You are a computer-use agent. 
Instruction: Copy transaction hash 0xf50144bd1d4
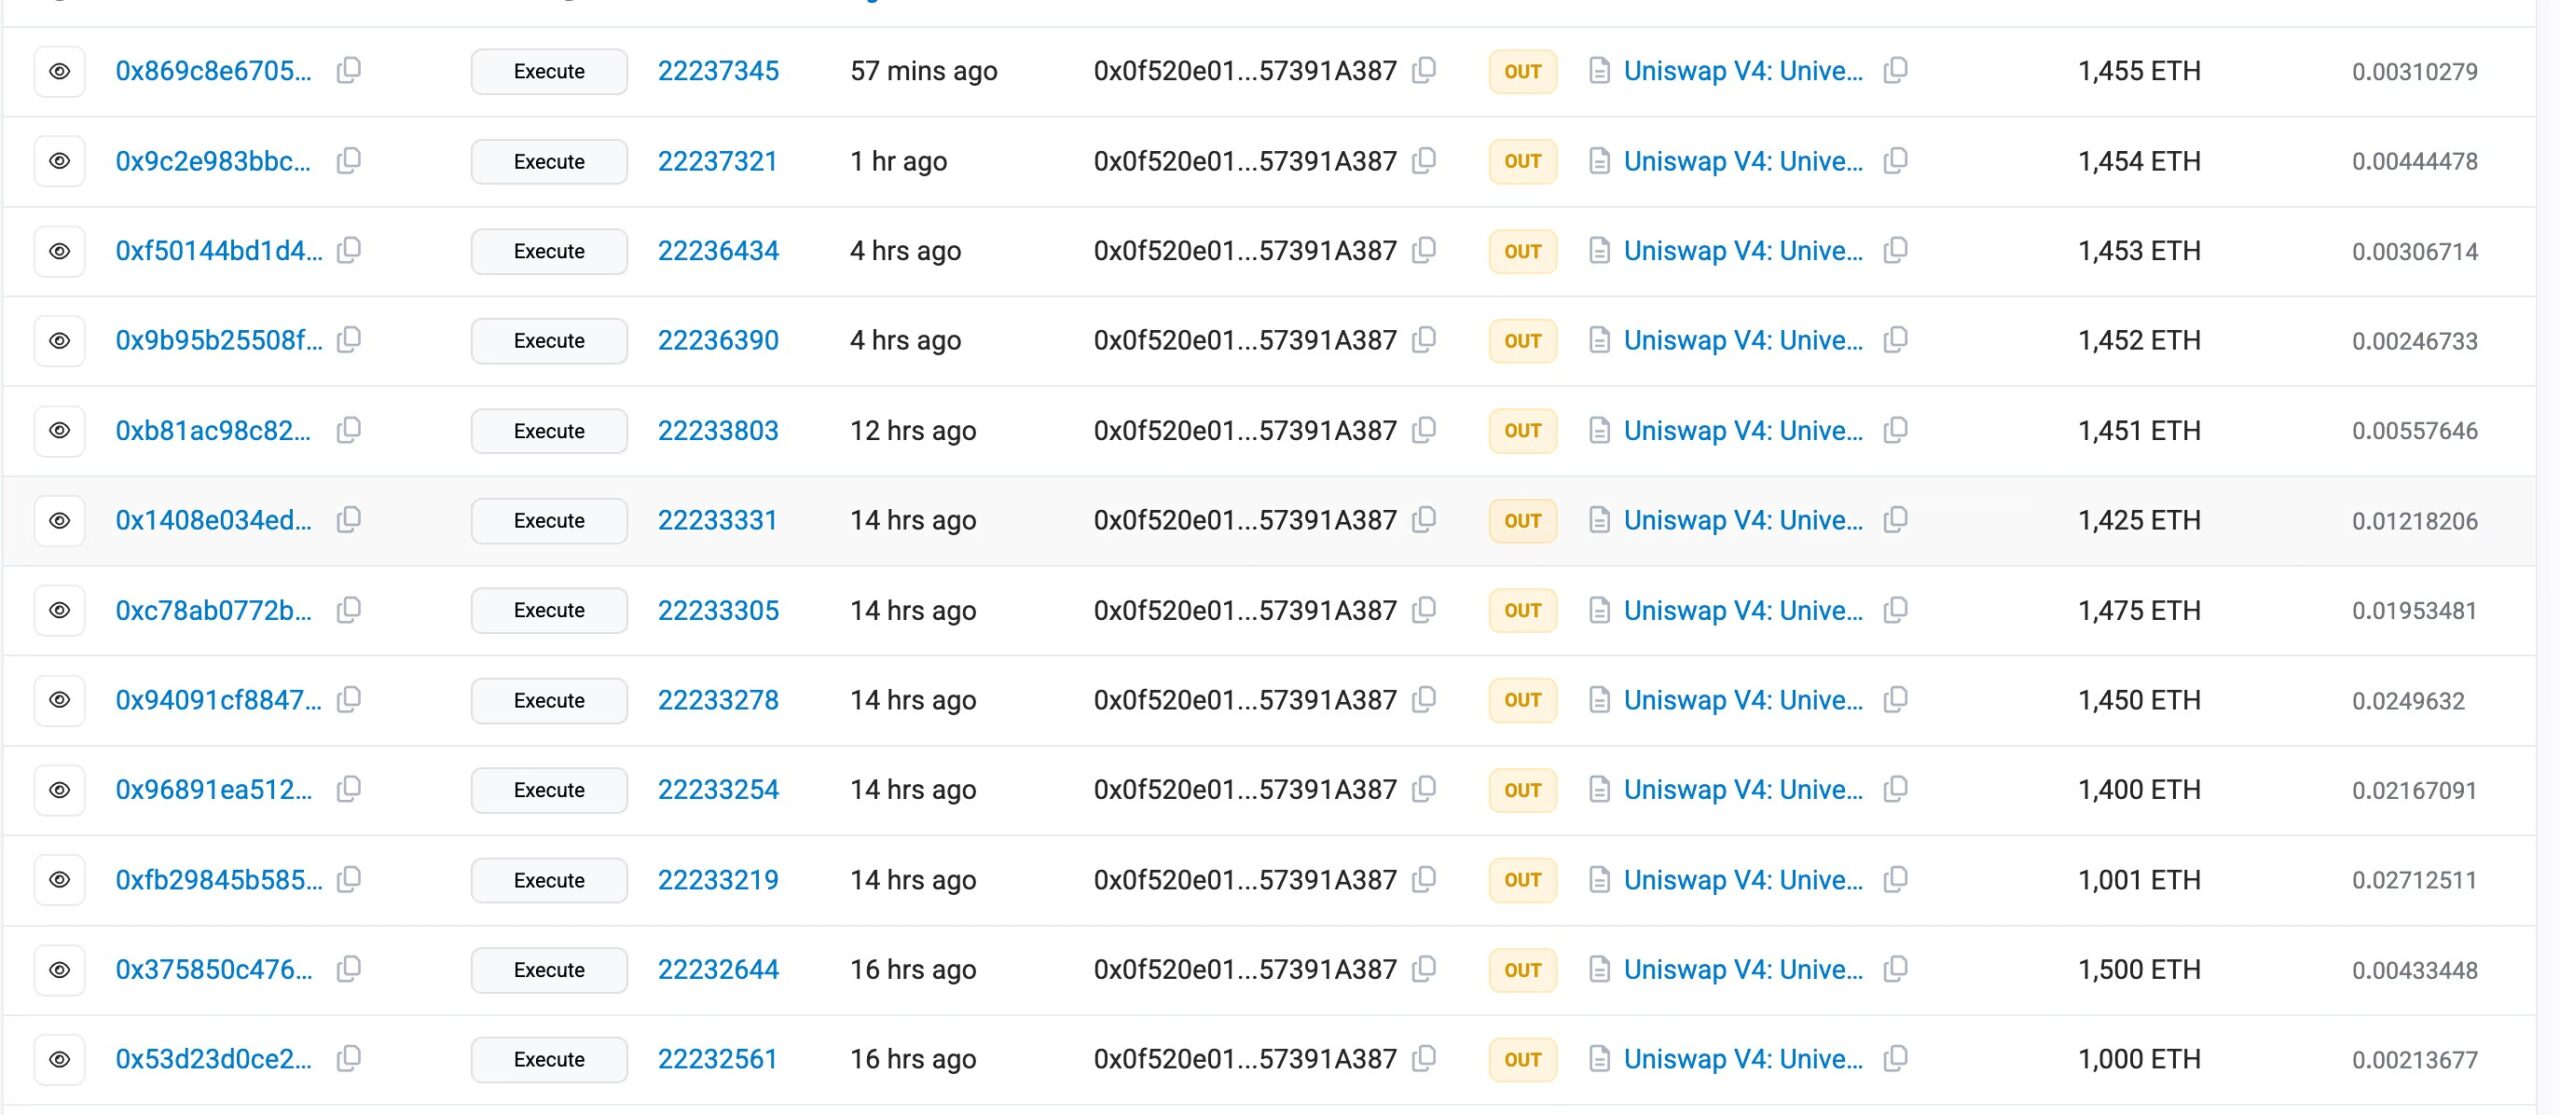pyautogui.click(x=348, y=250)
